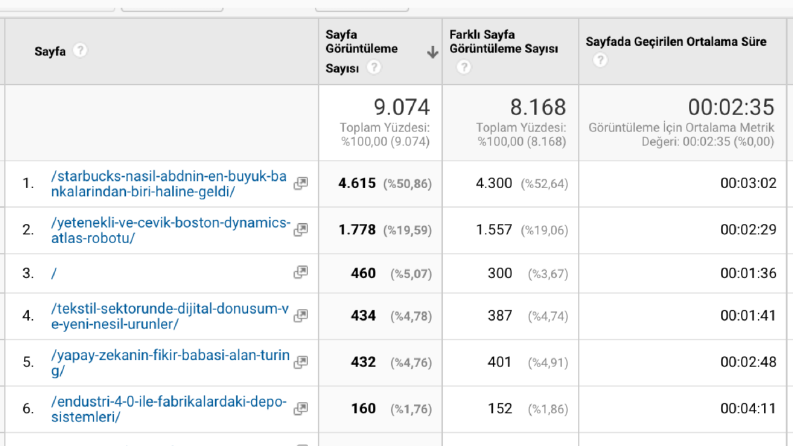Show help for Sayfa Görüntüleme Sayısı
793x446 pixels.
click(374, 67)
